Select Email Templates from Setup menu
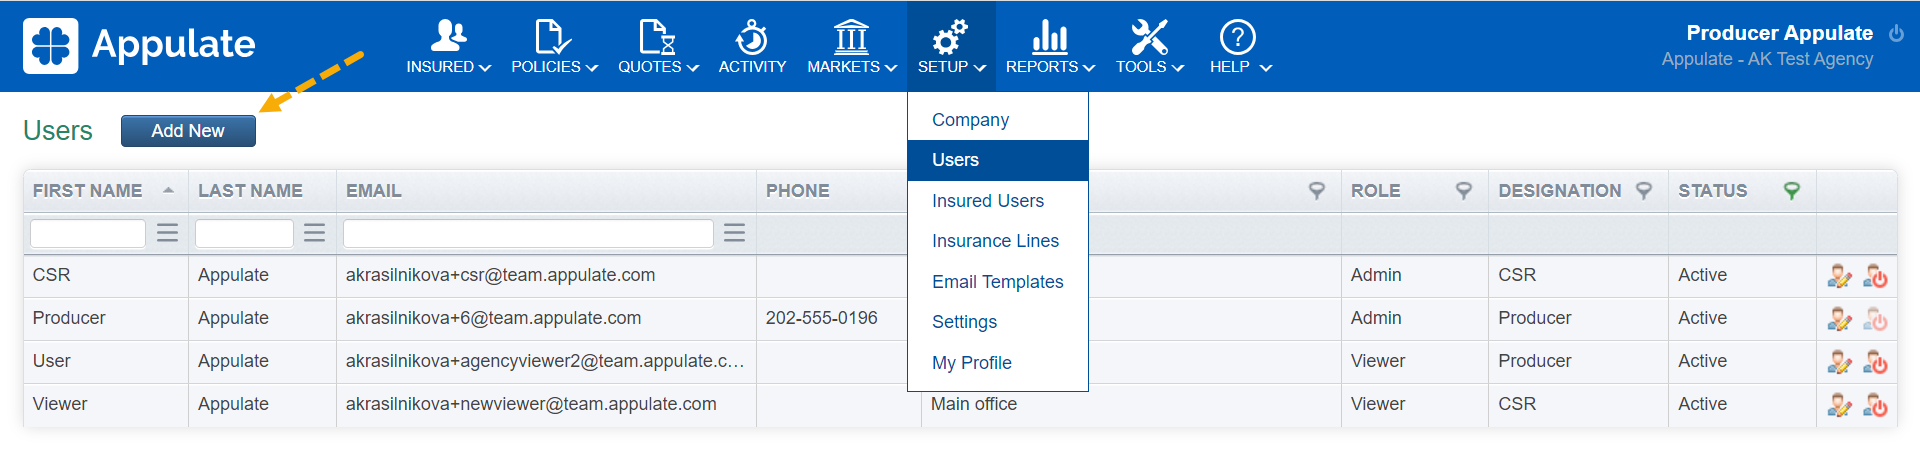The width and height of the screenshot is (1920, 471). [x=997, y=282]
